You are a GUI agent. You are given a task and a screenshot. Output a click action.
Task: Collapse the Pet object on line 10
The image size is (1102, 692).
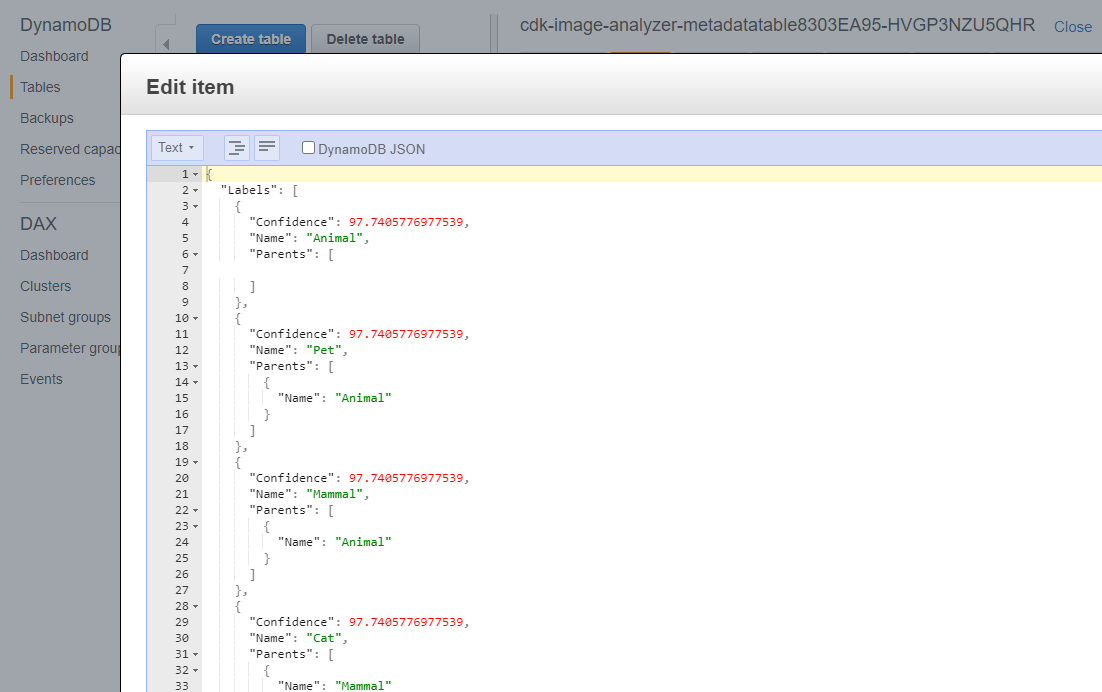tap(195, 318)
